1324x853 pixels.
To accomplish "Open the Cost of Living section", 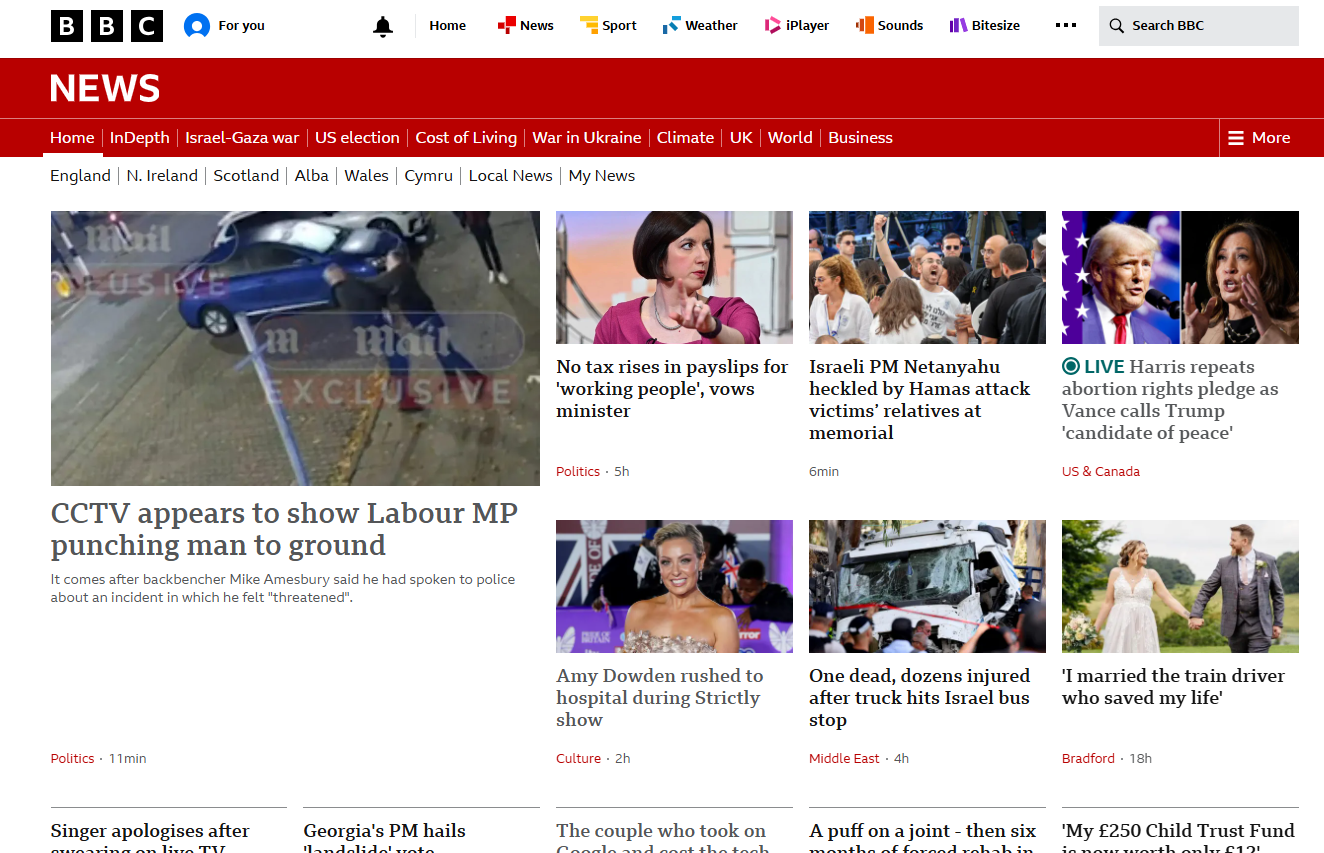I will click(466, 138).
